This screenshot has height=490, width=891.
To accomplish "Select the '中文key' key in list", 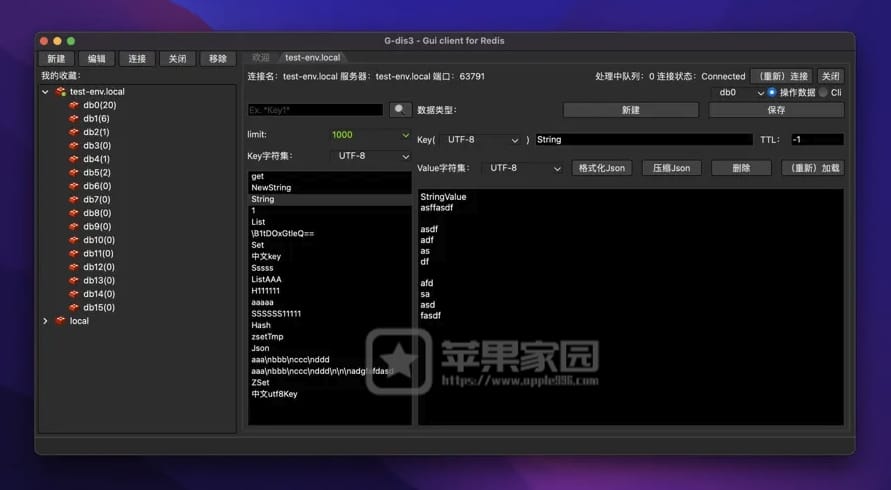I will 330,256.
